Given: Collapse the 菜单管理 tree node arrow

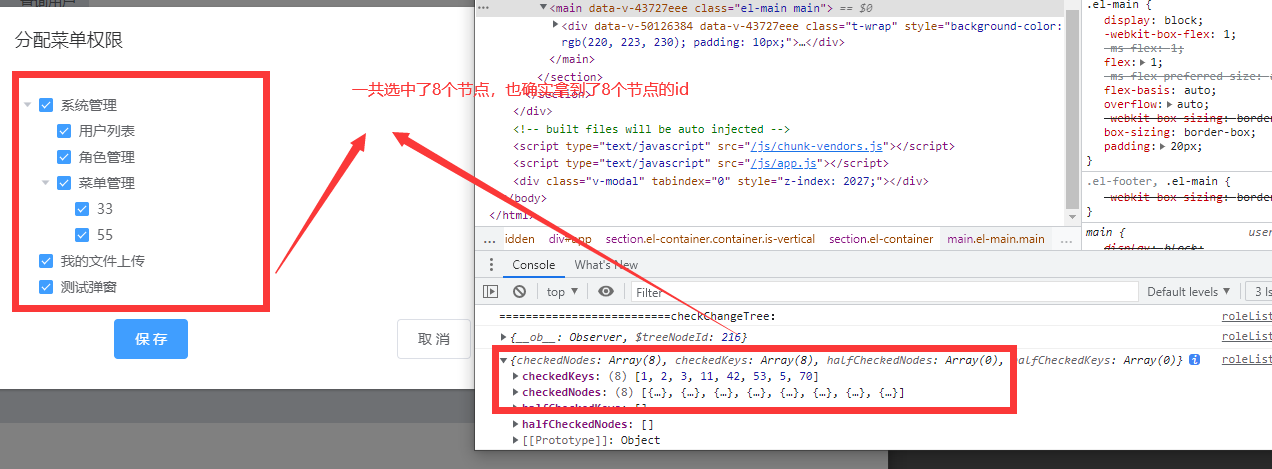Looking at the screenshot, I should 46,183.
